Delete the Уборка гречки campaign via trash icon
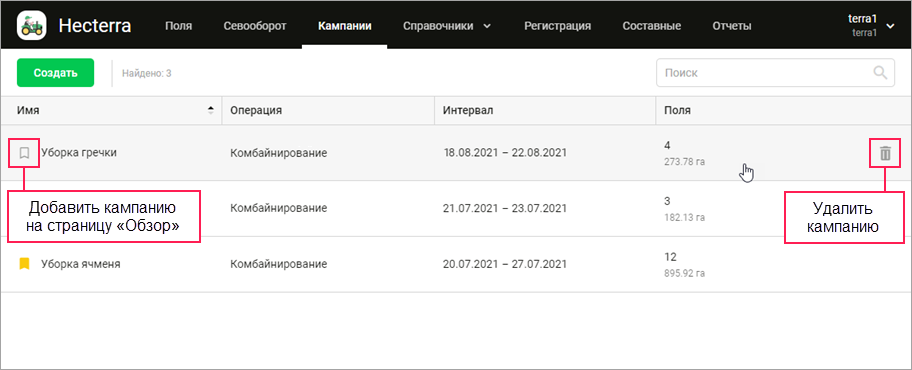Viewport: 912px width, 370px height. tap(885, 153)
